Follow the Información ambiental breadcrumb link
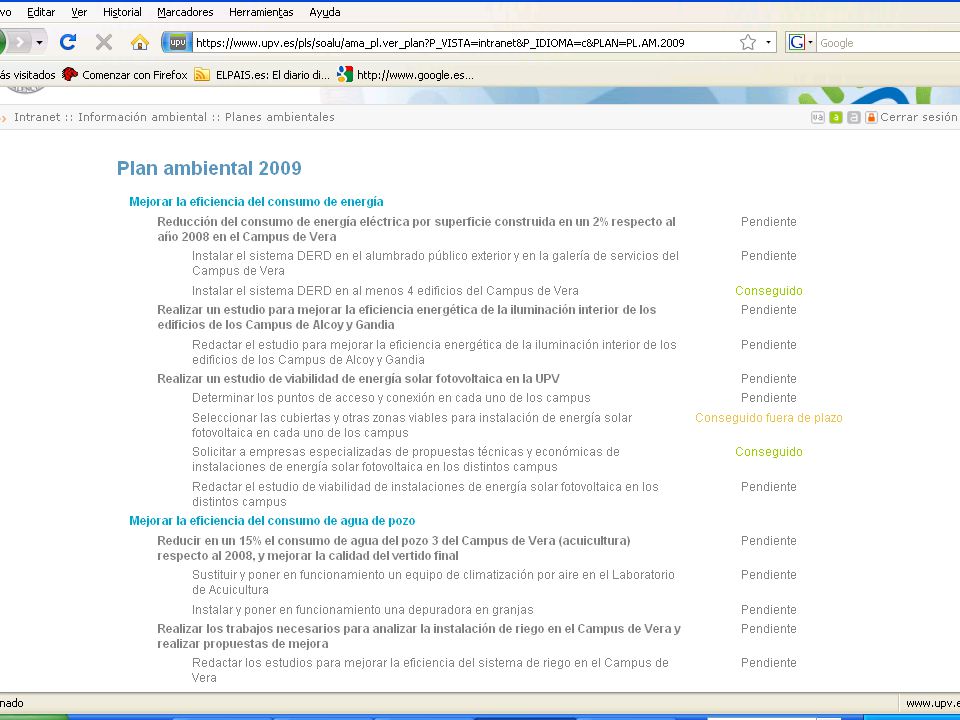Image resolution: width=960 pixels, height=720 pixels. tap(142, 117)
